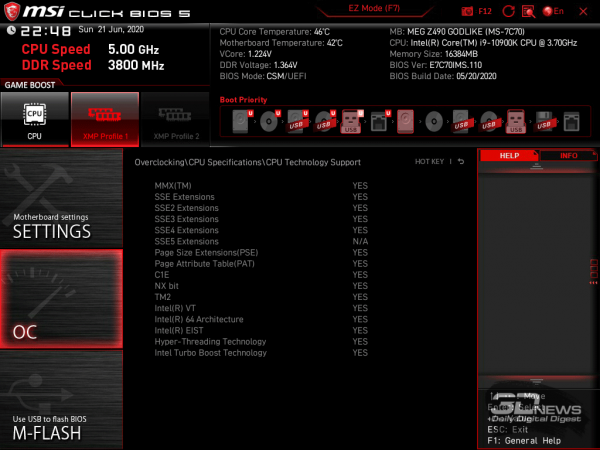Take a screenshot with the F12 camera icon
Image resolution: width=600 pixels, height=450 pixels.
[468, 11]
